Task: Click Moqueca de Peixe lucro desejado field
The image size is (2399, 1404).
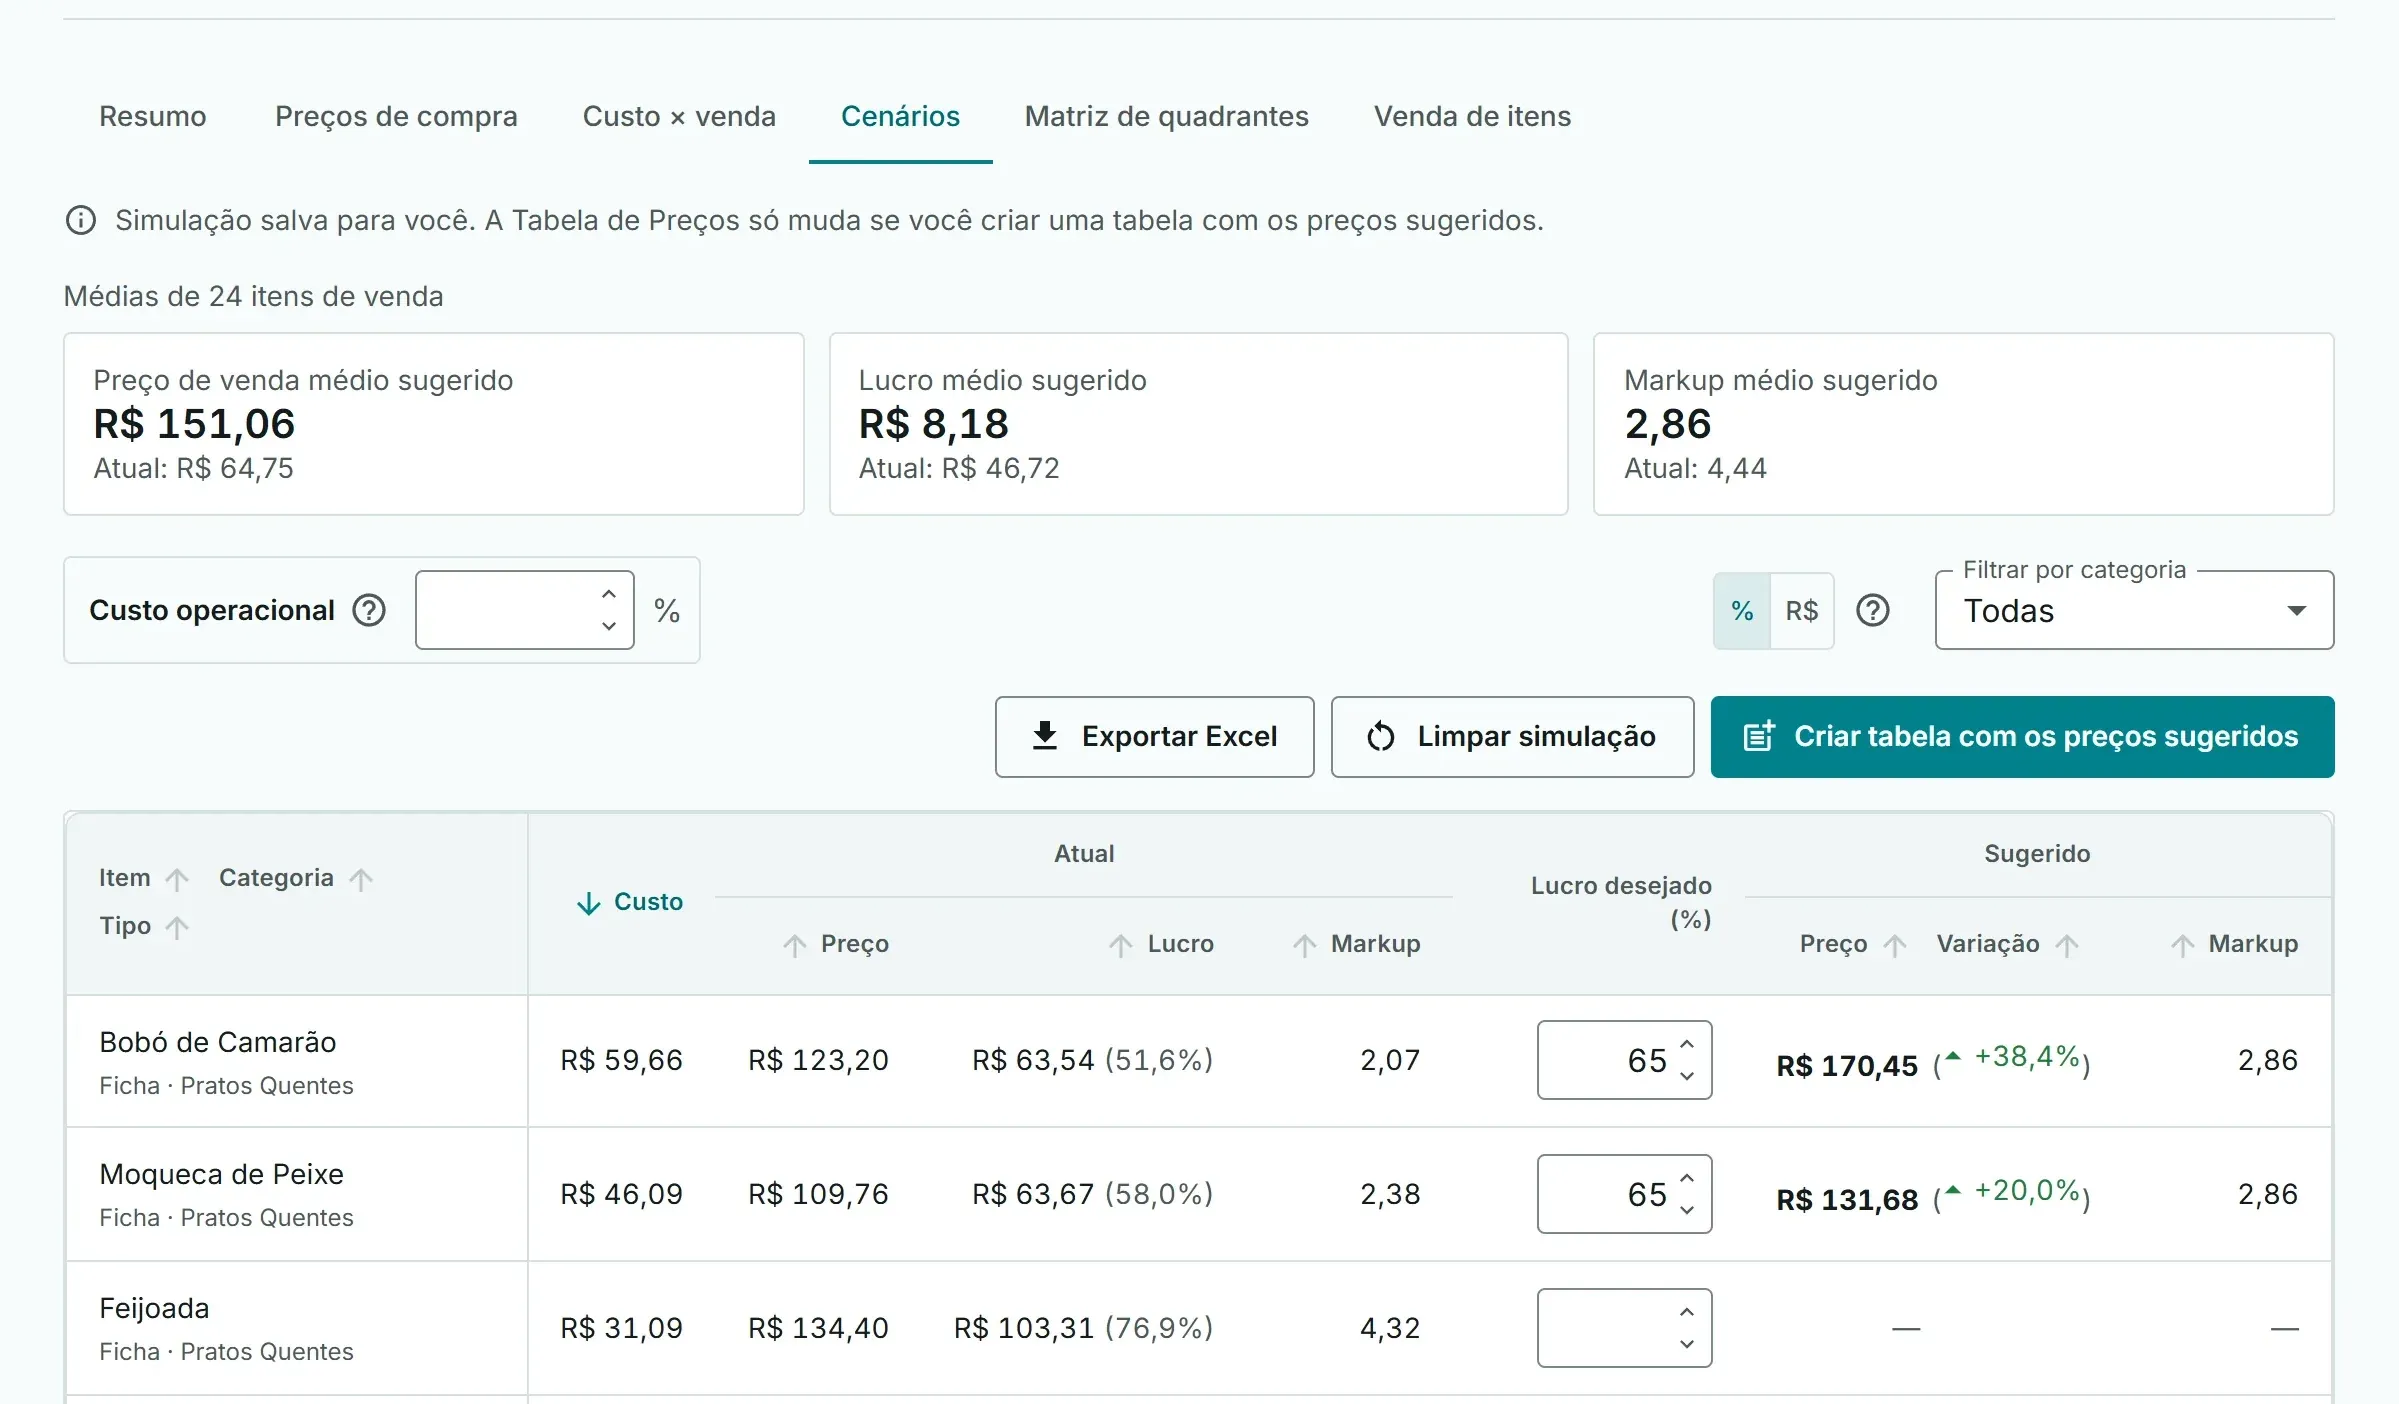Action: [x=1624, y=1194]
